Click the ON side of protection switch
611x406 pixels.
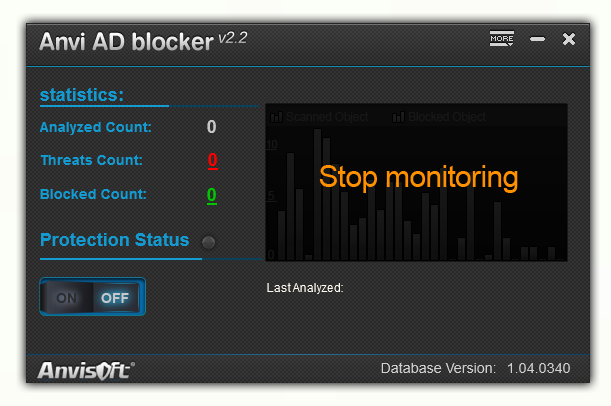point(68,298)
